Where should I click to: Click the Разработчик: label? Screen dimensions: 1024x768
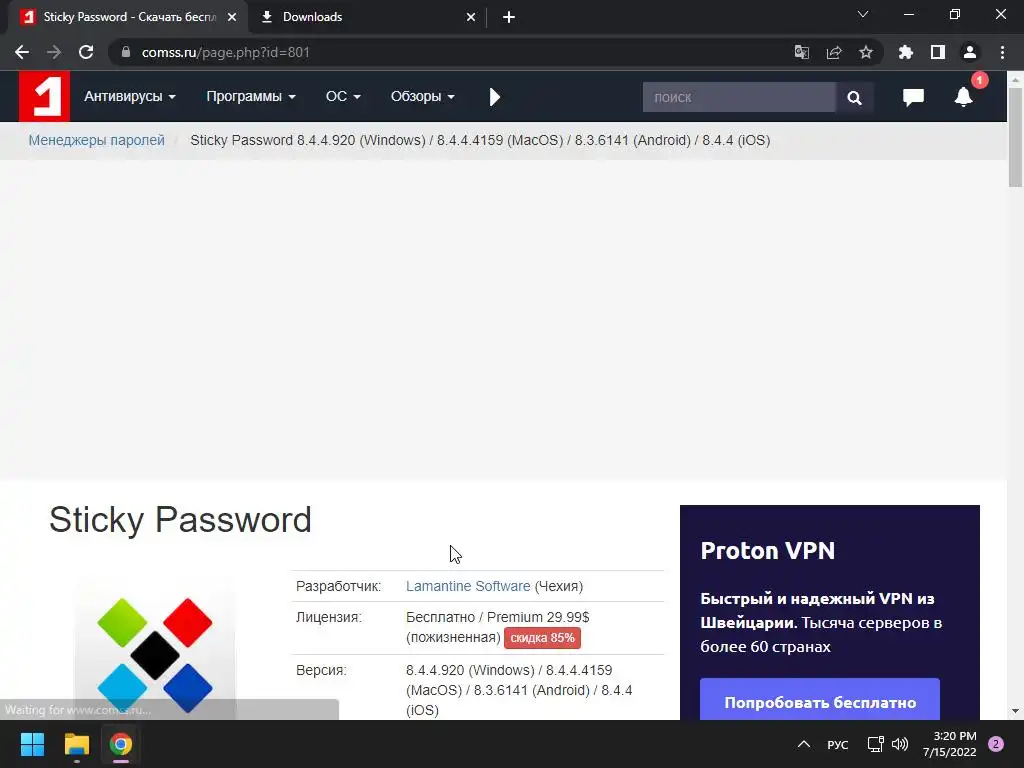338,586
